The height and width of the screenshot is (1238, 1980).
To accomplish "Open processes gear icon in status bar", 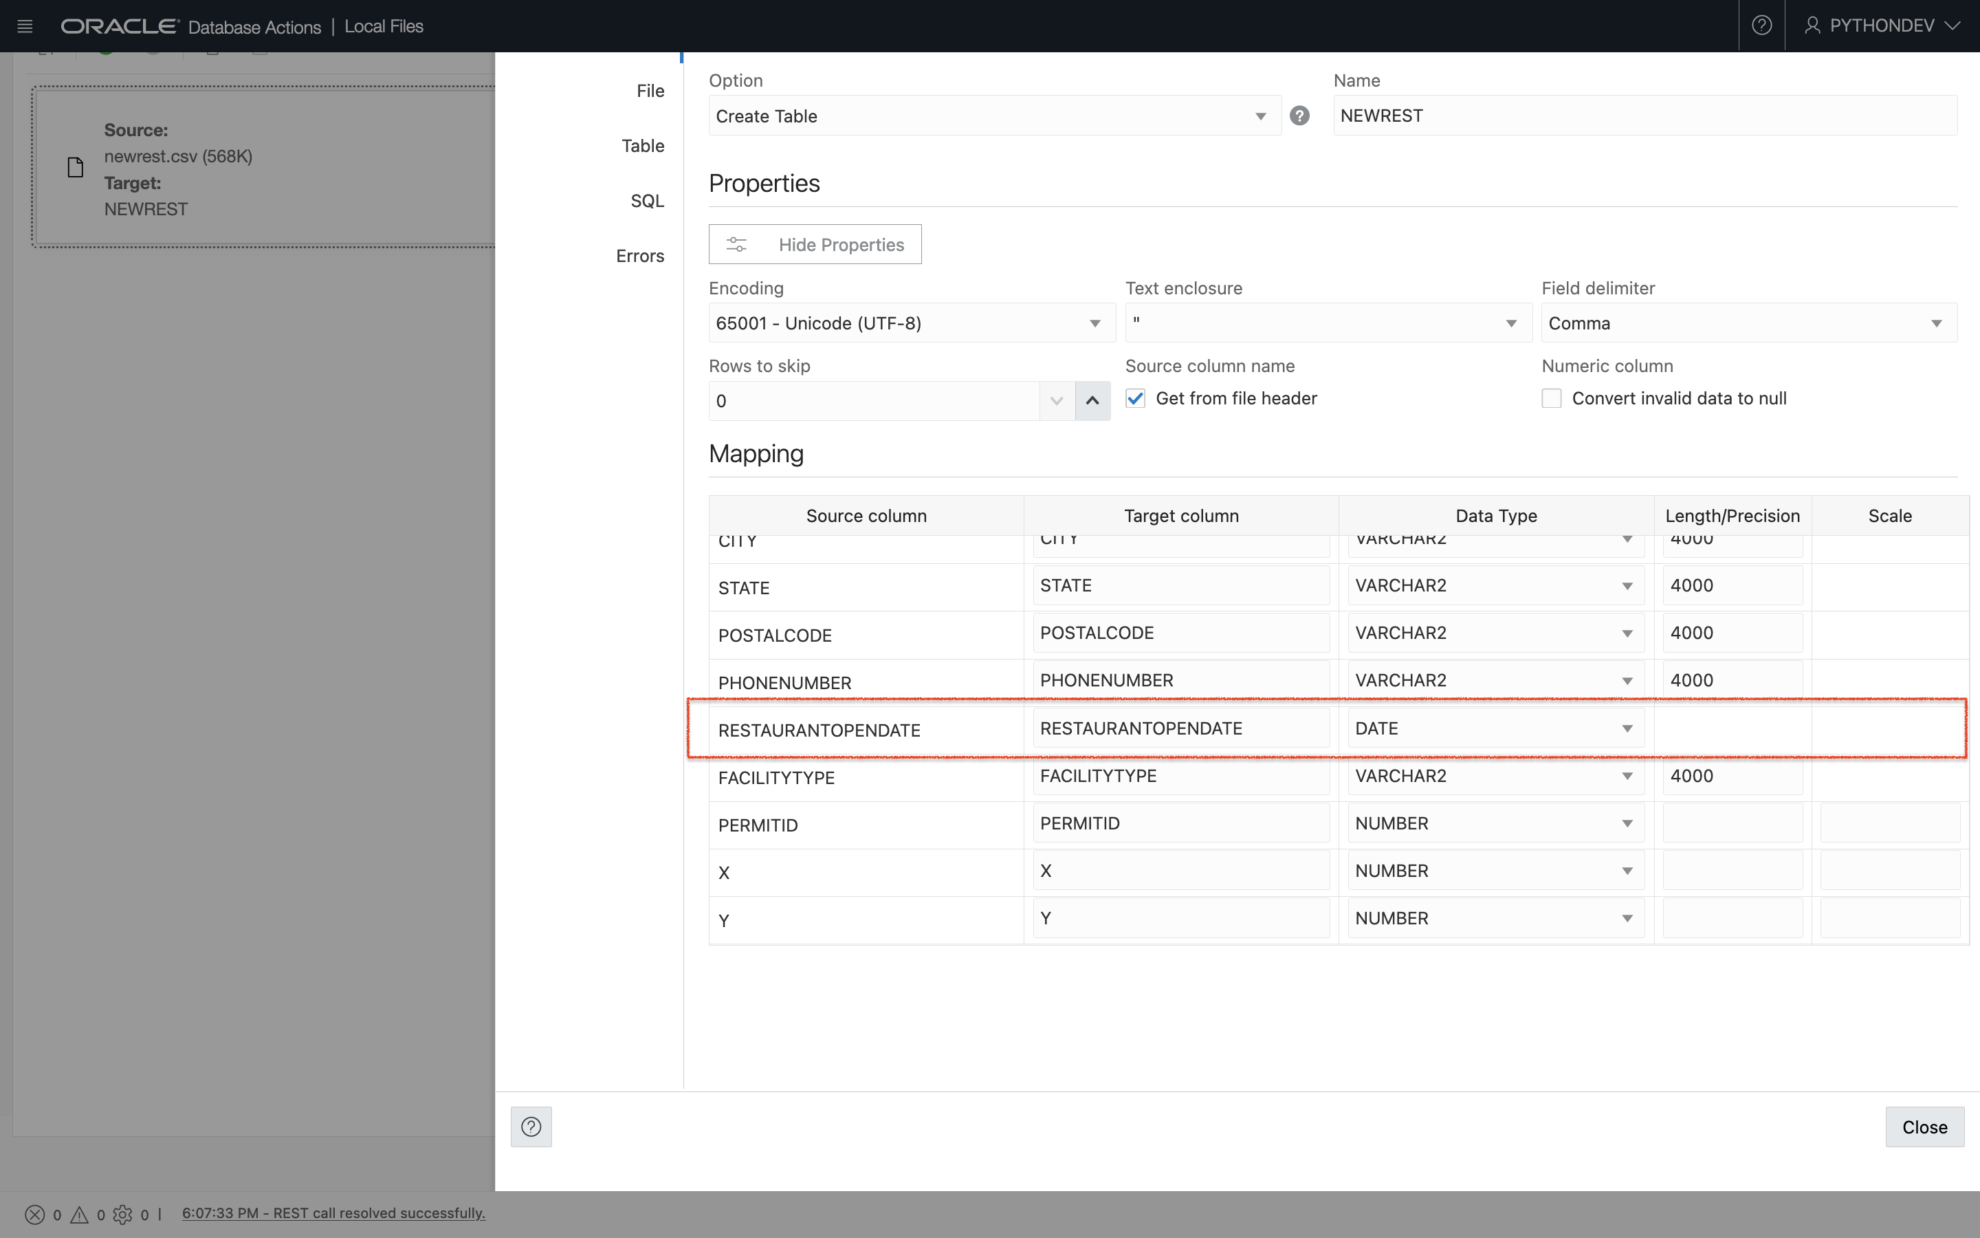I will coord(123,1214).
